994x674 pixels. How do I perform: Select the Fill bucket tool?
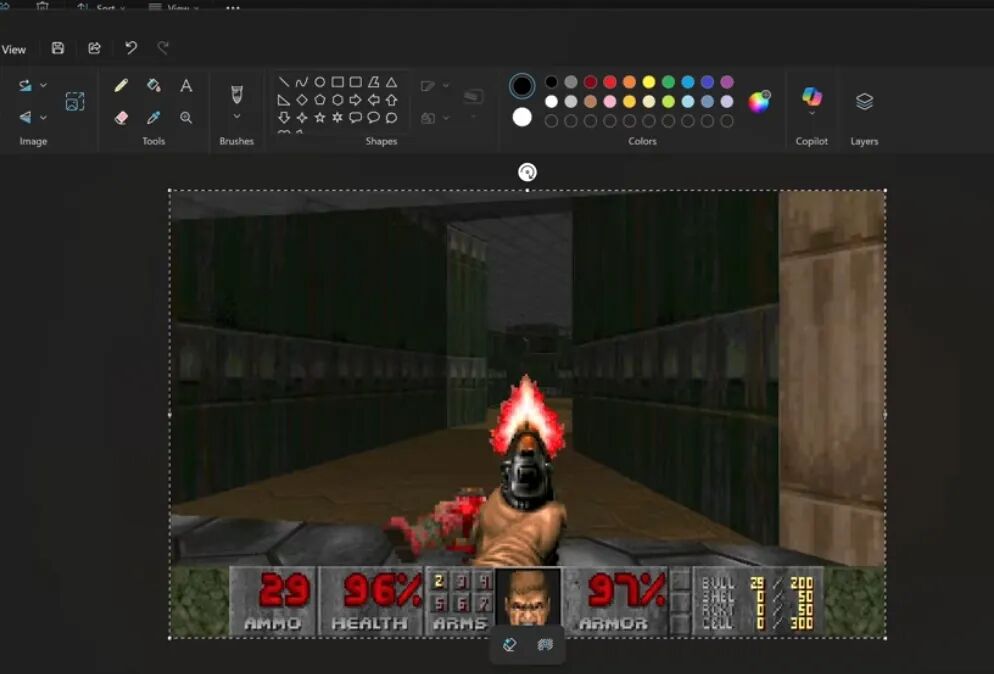(153, 85)
